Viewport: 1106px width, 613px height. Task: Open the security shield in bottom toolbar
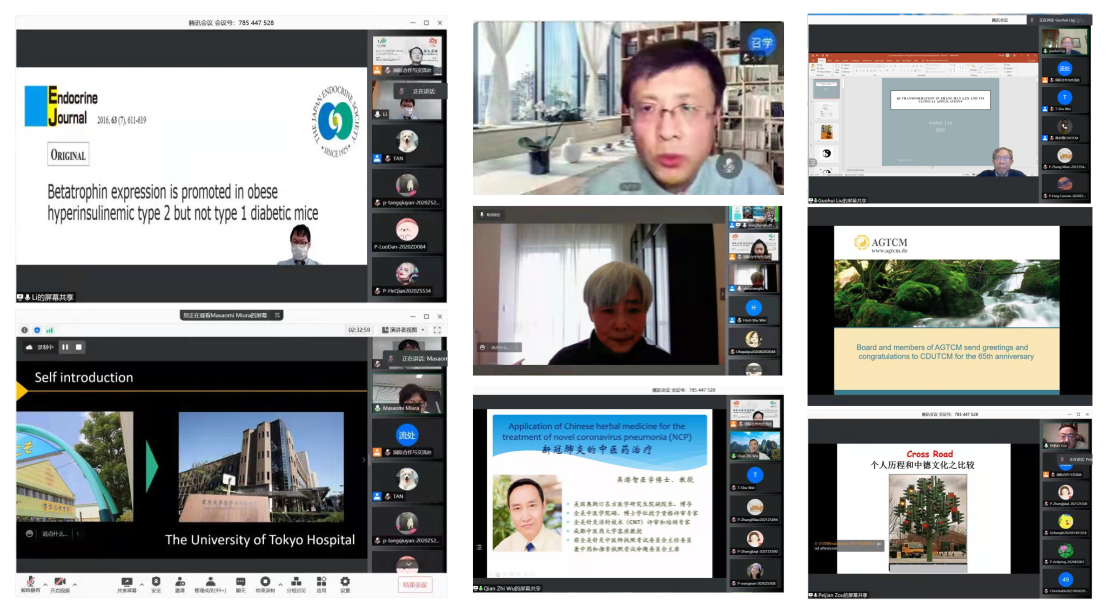pyautogui.click(x=155, y=582)
